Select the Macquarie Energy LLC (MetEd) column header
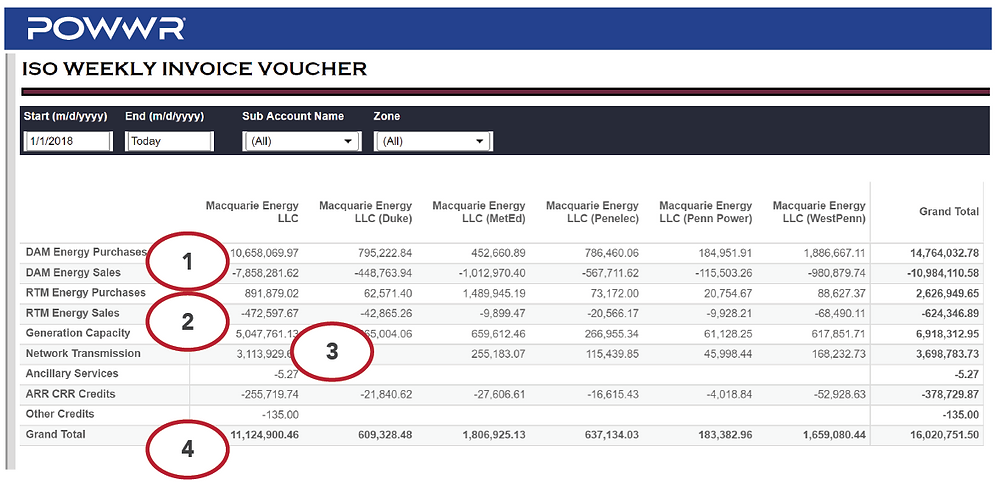Image resolution: width=1000 pixels, height=485 pixels. (x=479, y=213)
